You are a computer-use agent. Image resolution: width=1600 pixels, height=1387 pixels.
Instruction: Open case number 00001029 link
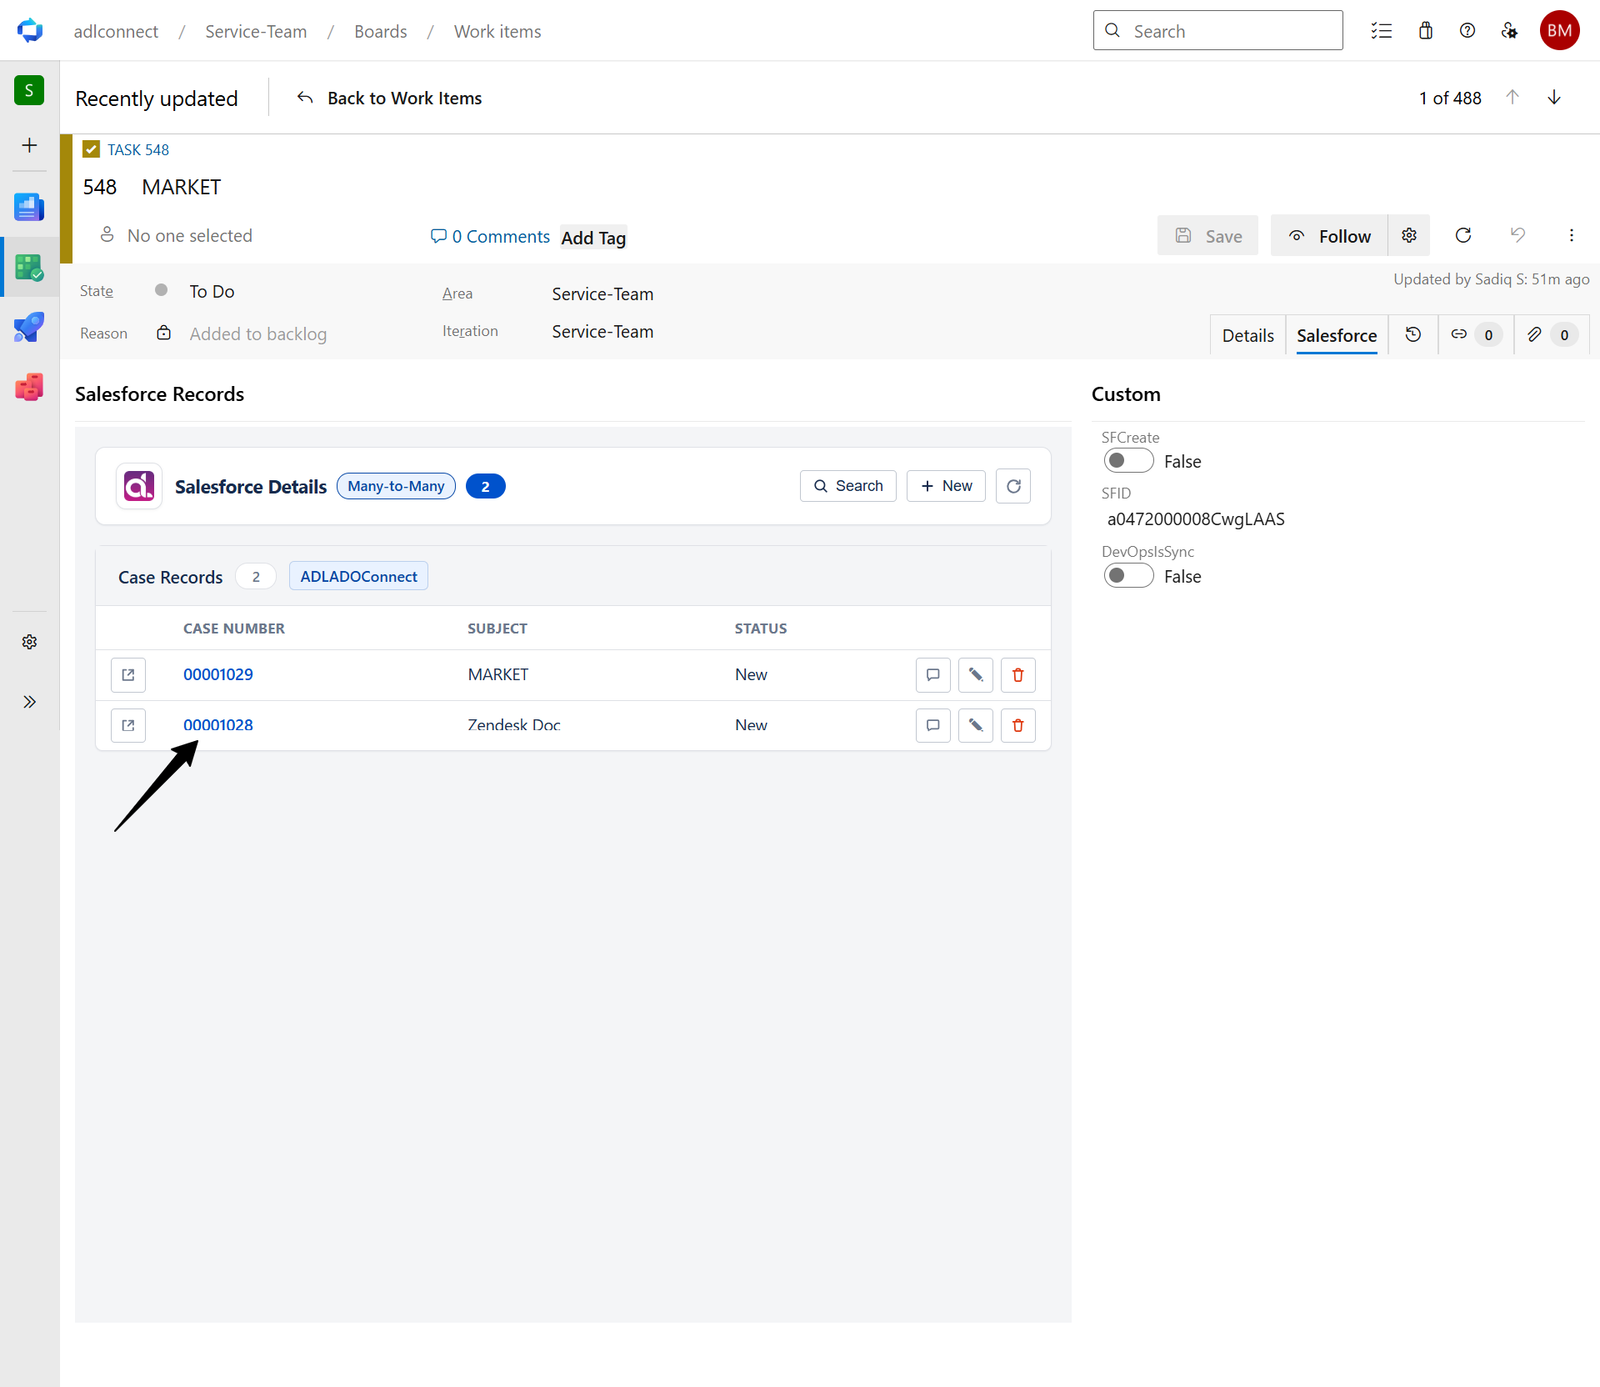(x=218, y=675)
